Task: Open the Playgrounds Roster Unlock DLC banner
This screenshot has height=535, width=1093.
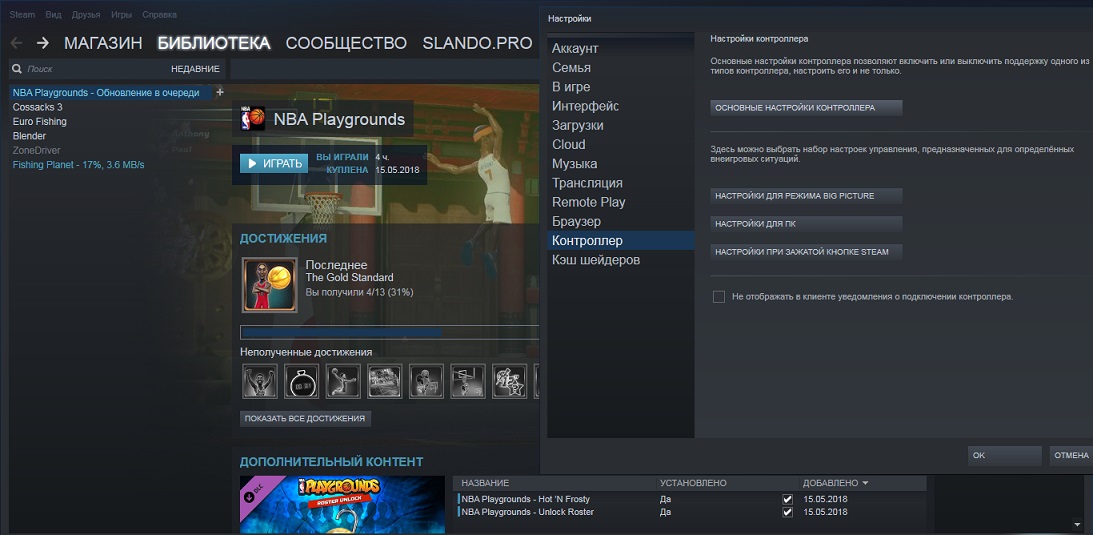Action: [x=342, y=505]
